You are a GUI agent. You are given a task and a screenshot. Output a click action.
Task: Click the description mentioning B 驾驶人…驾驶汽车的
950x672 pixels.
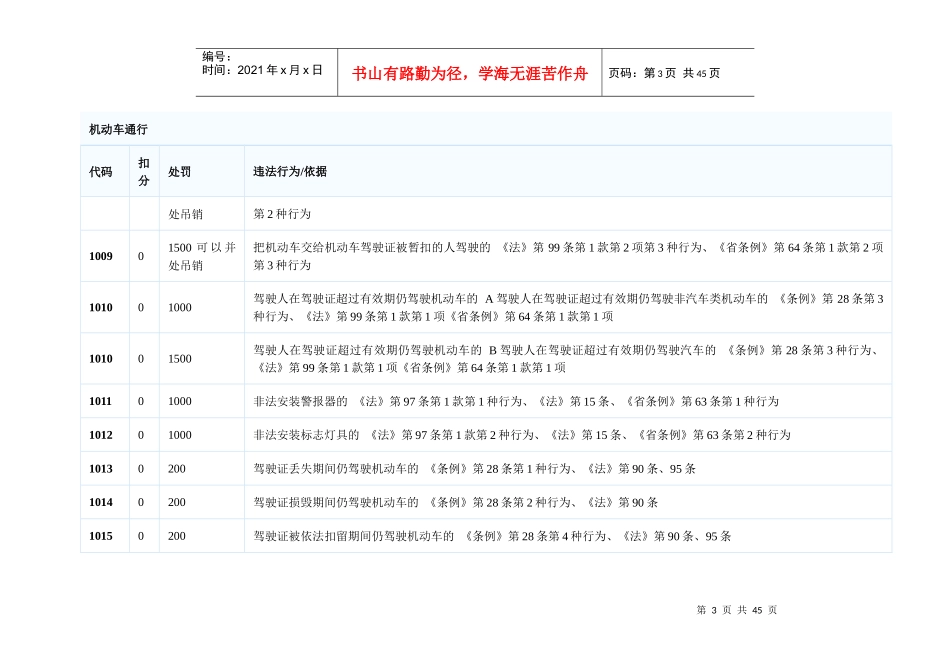click(568, 359)
